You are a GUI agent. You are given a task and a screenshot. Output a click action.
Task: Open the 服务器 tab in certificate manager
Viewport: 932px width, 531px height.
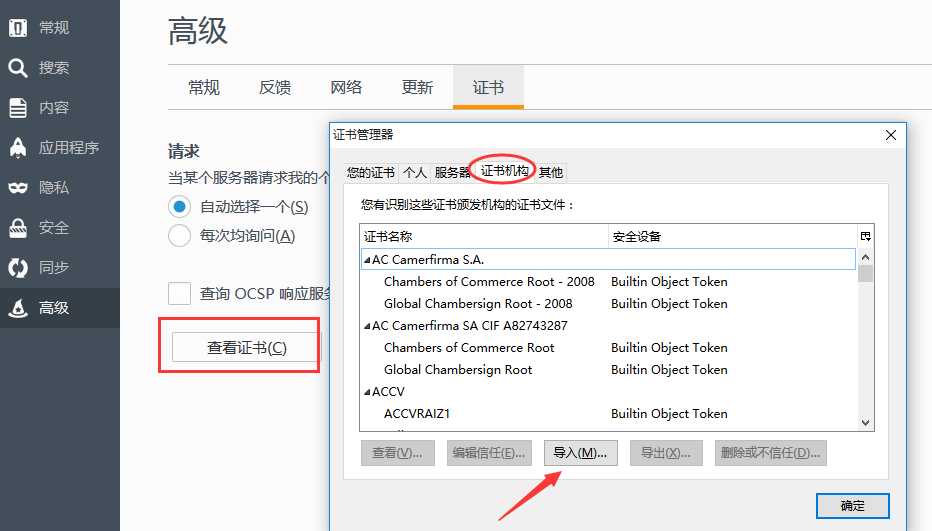tap(452, 172)
